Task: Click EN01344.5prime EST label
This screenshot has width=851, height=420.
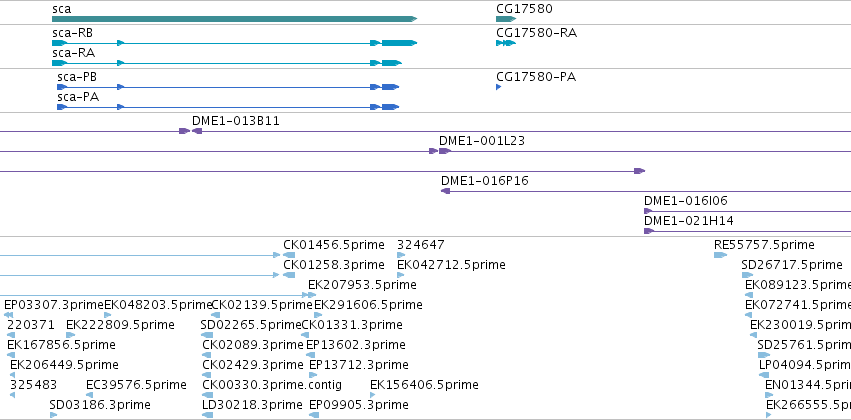Action: coord(808,385)
